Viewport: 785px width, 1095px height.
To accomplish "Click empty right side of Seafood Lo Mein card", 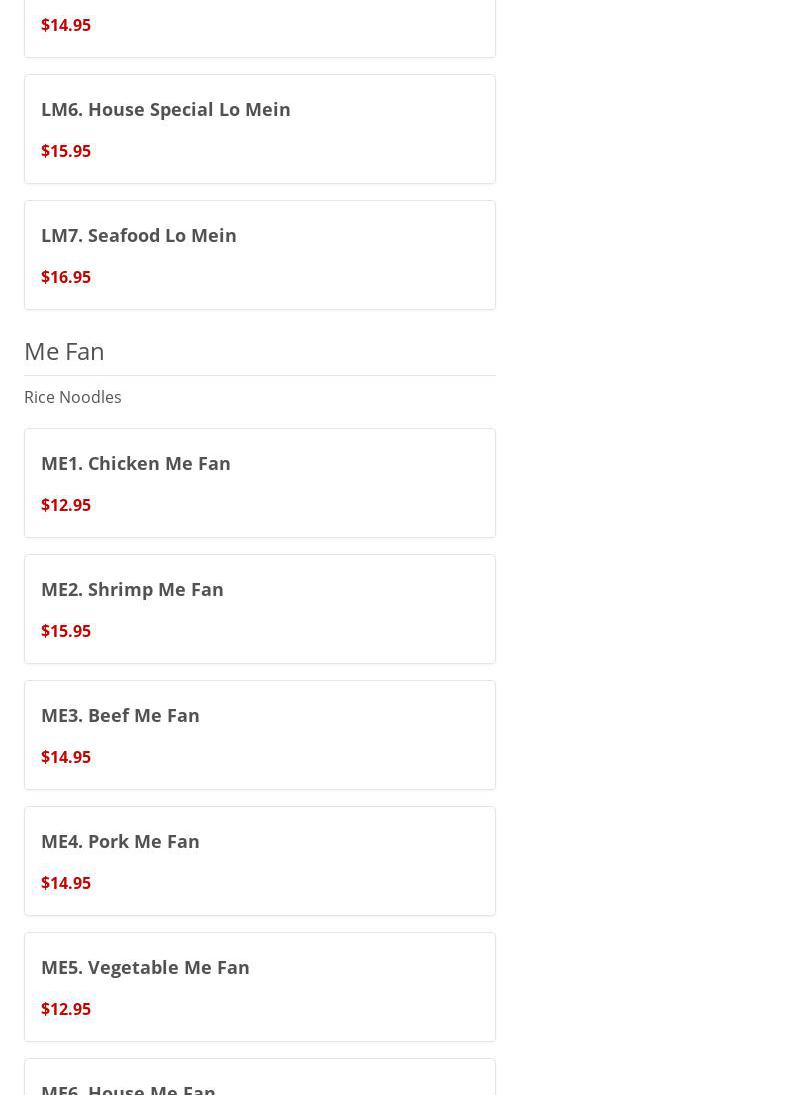I will point(400,255).
